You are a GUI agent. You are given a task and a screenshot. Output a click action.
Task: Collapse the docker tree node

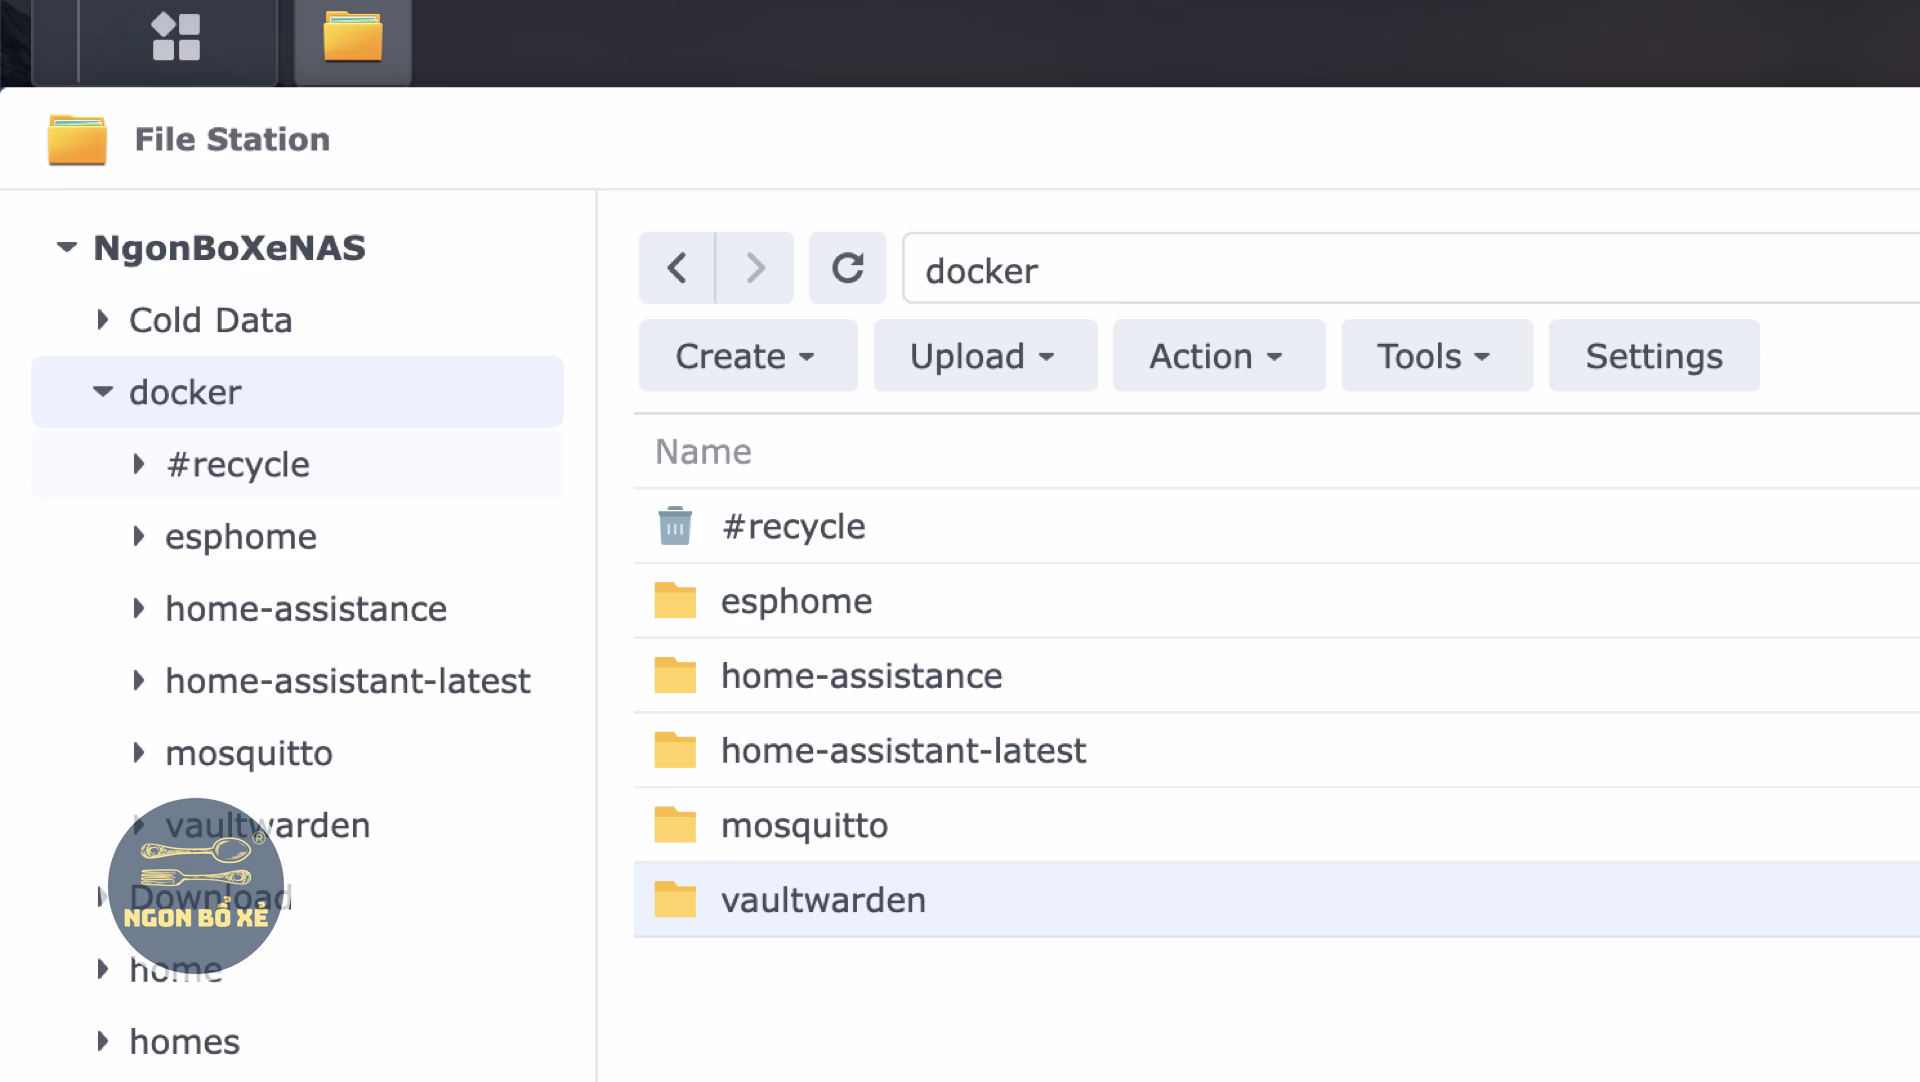(x=103, y=392)
